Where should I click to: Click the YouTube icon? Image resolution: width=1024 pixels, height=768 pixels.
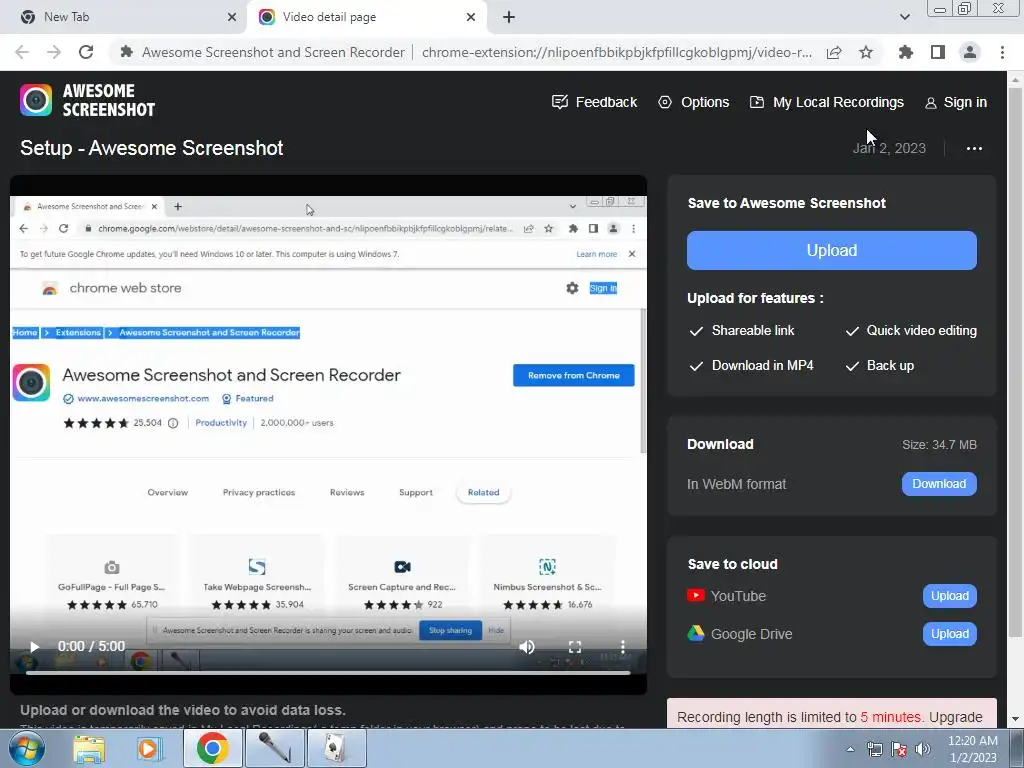(x=696, y=596)
